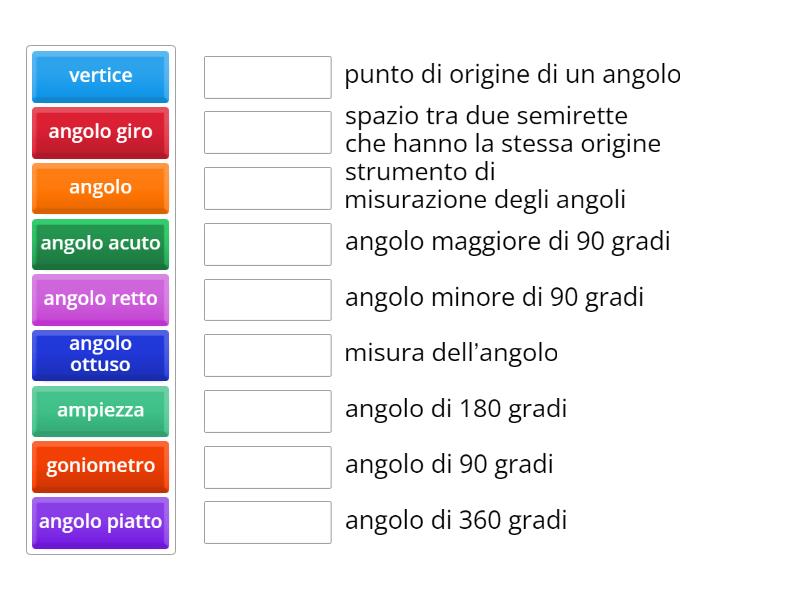Screen dimensions: 800x600
Task: Select the dark blue 'angolo ottuso' tile
Action: click(x=100, y=355)
